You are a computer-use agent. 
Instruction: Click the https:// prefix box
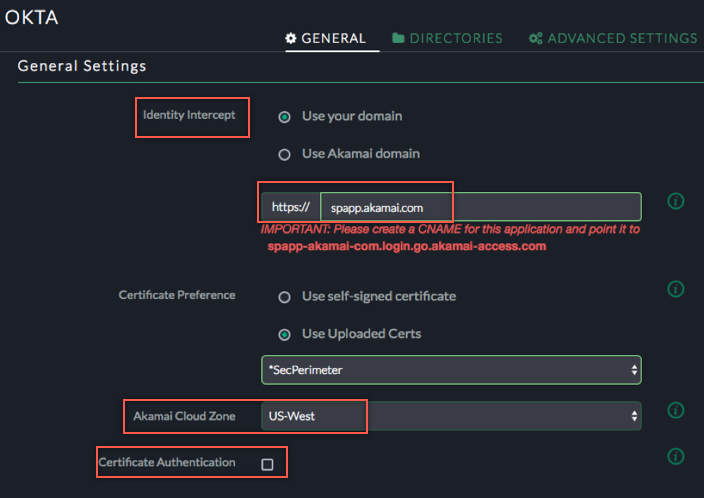[x=291, y=207]
